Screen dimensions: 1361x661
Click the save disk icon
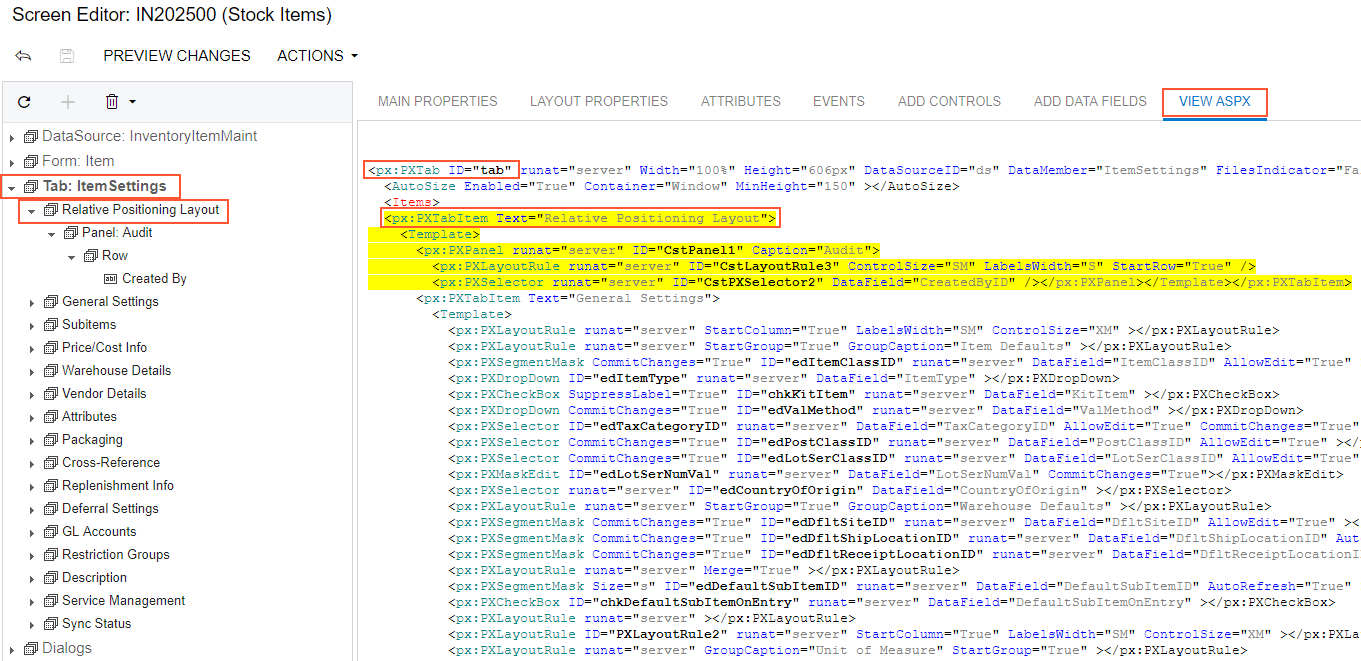coord(67,56)
